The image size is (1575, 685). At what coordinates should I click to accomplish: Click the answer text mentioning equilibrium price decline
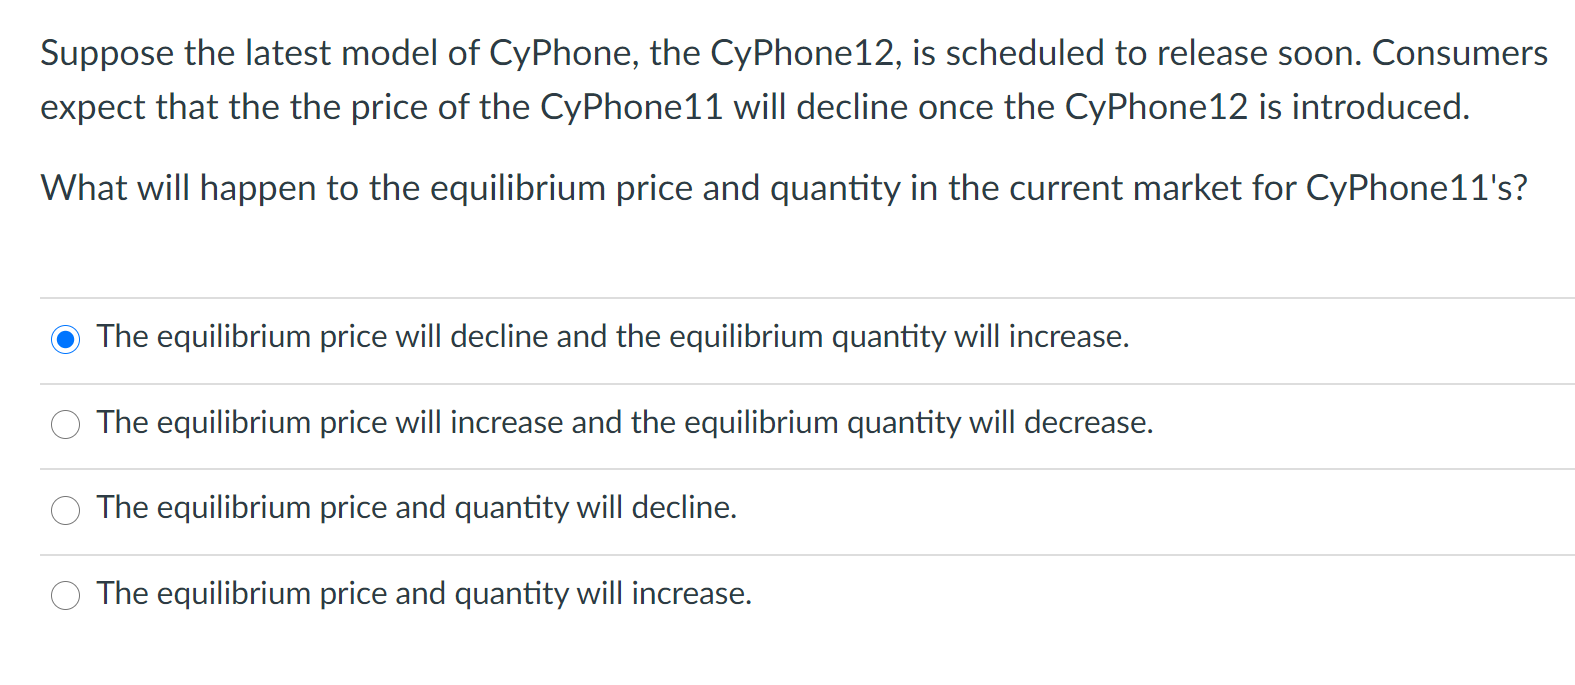(613, 337)
